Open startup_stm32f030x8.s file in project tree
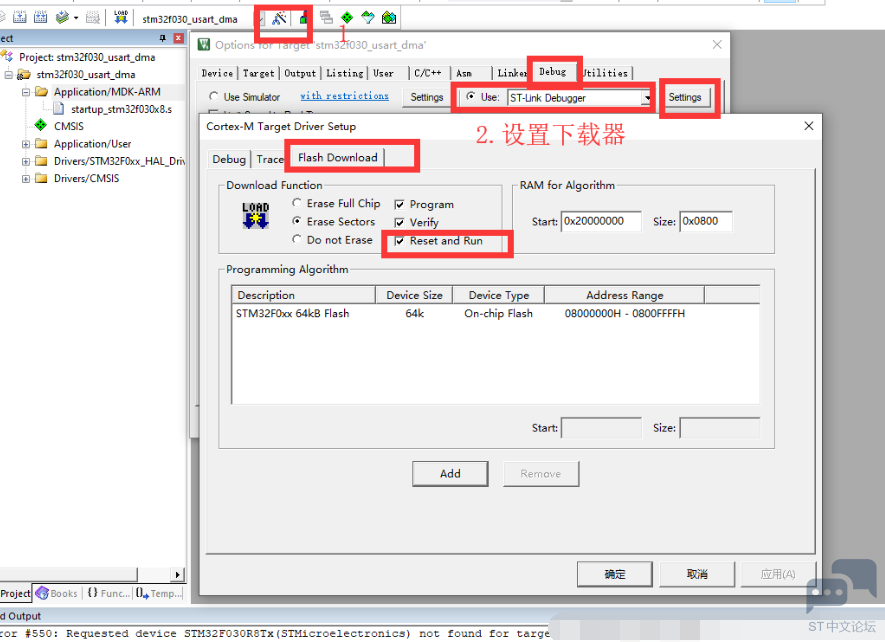This screenshot has width=885, height=642. point(120,109)
